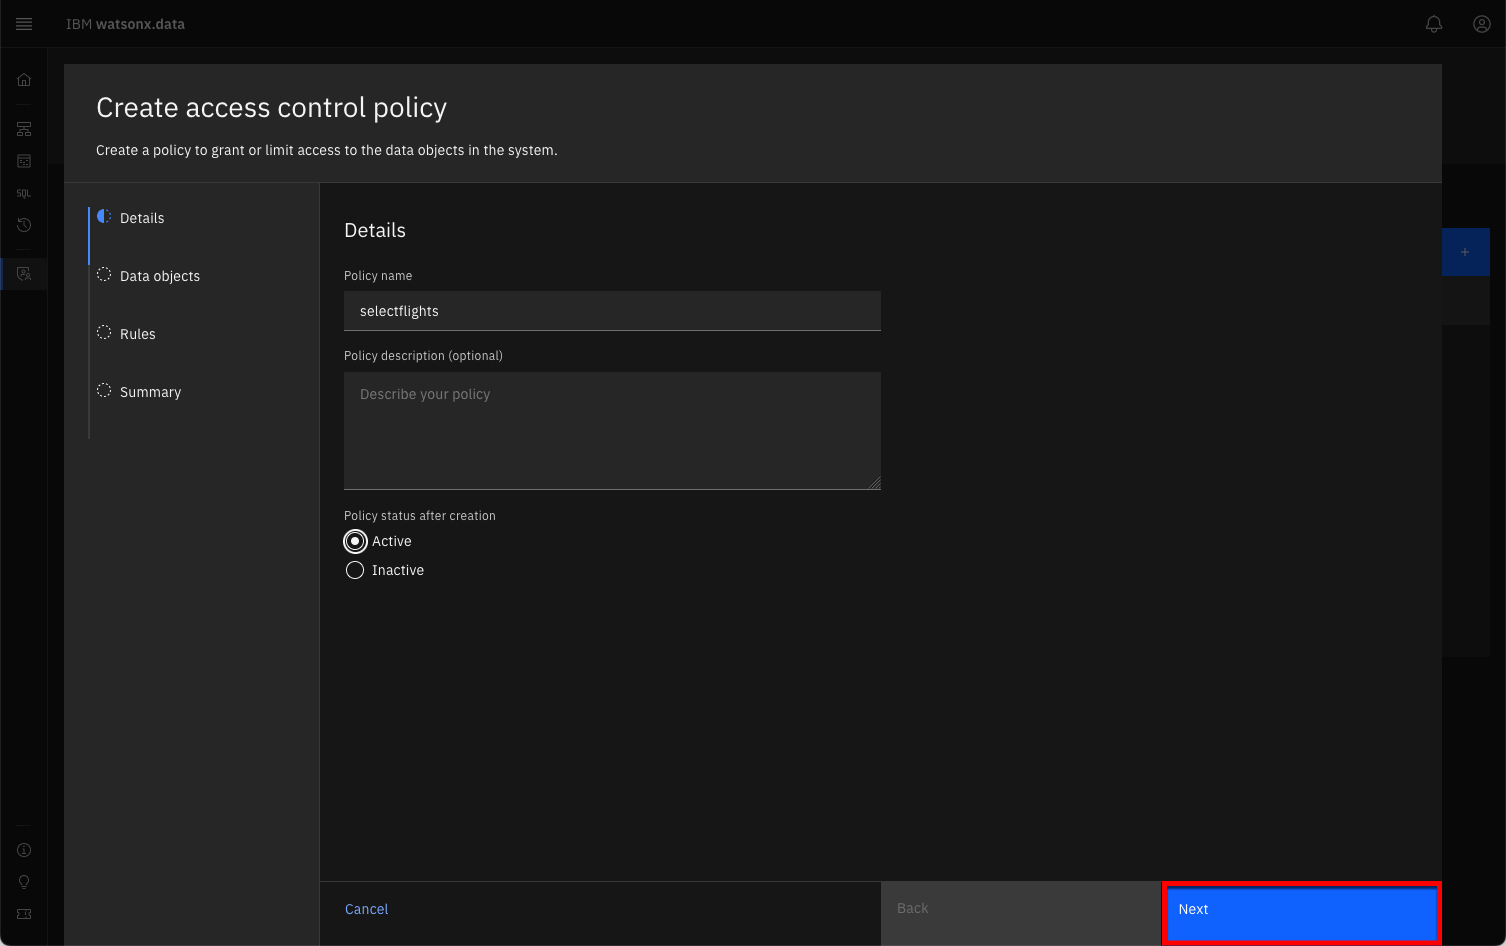Cancel policy creation
Image resolution: width=1506 pixels, height=946 pixels.
(x=366, y=909)
